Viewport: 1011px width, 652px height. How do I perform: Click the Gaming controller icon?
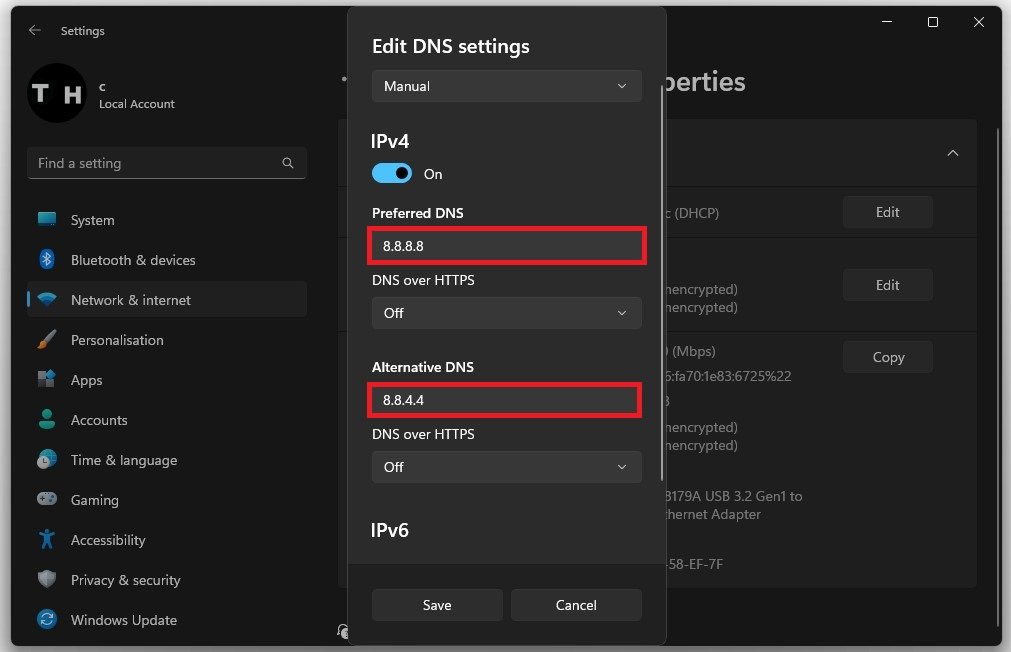(46, 499)
